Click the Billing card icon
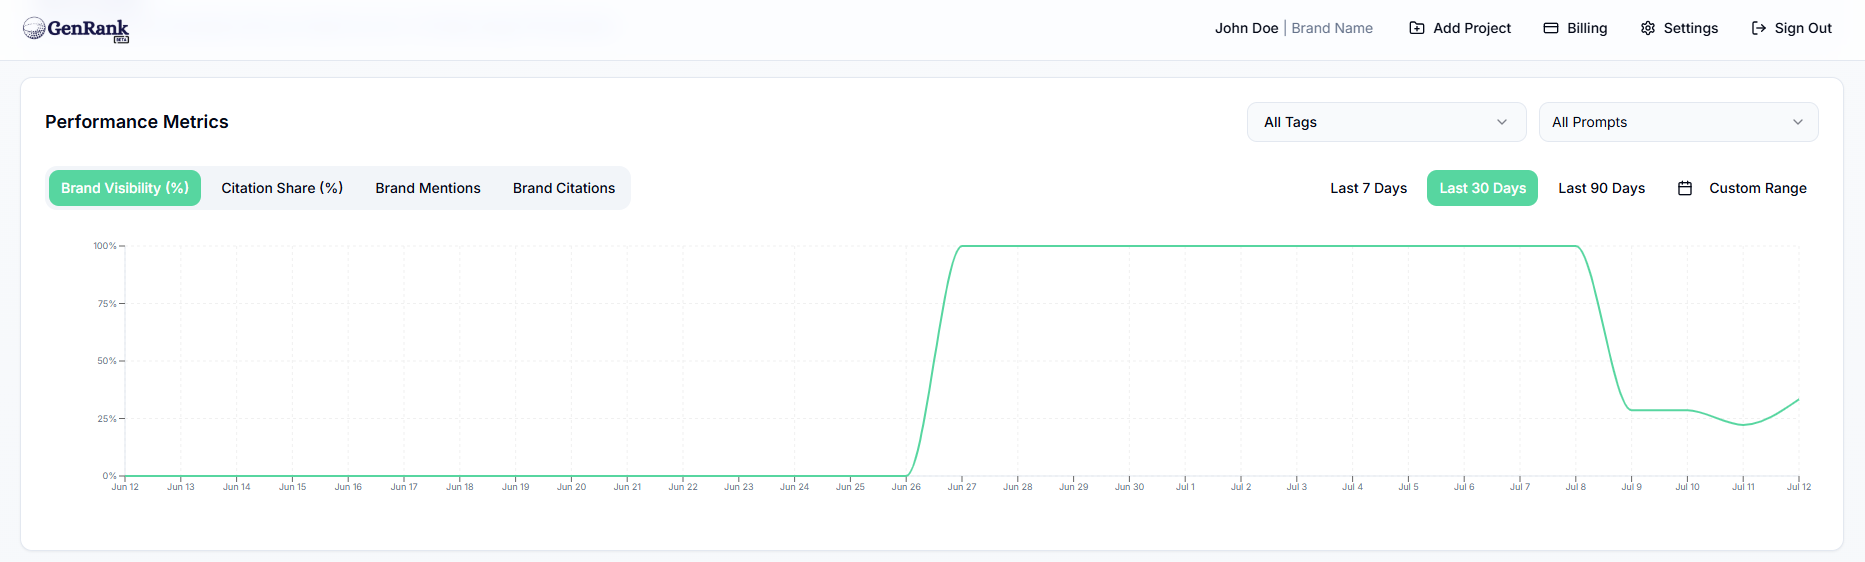The height and width of the screenshot is (562, 1865). (x=1551, y=28)
